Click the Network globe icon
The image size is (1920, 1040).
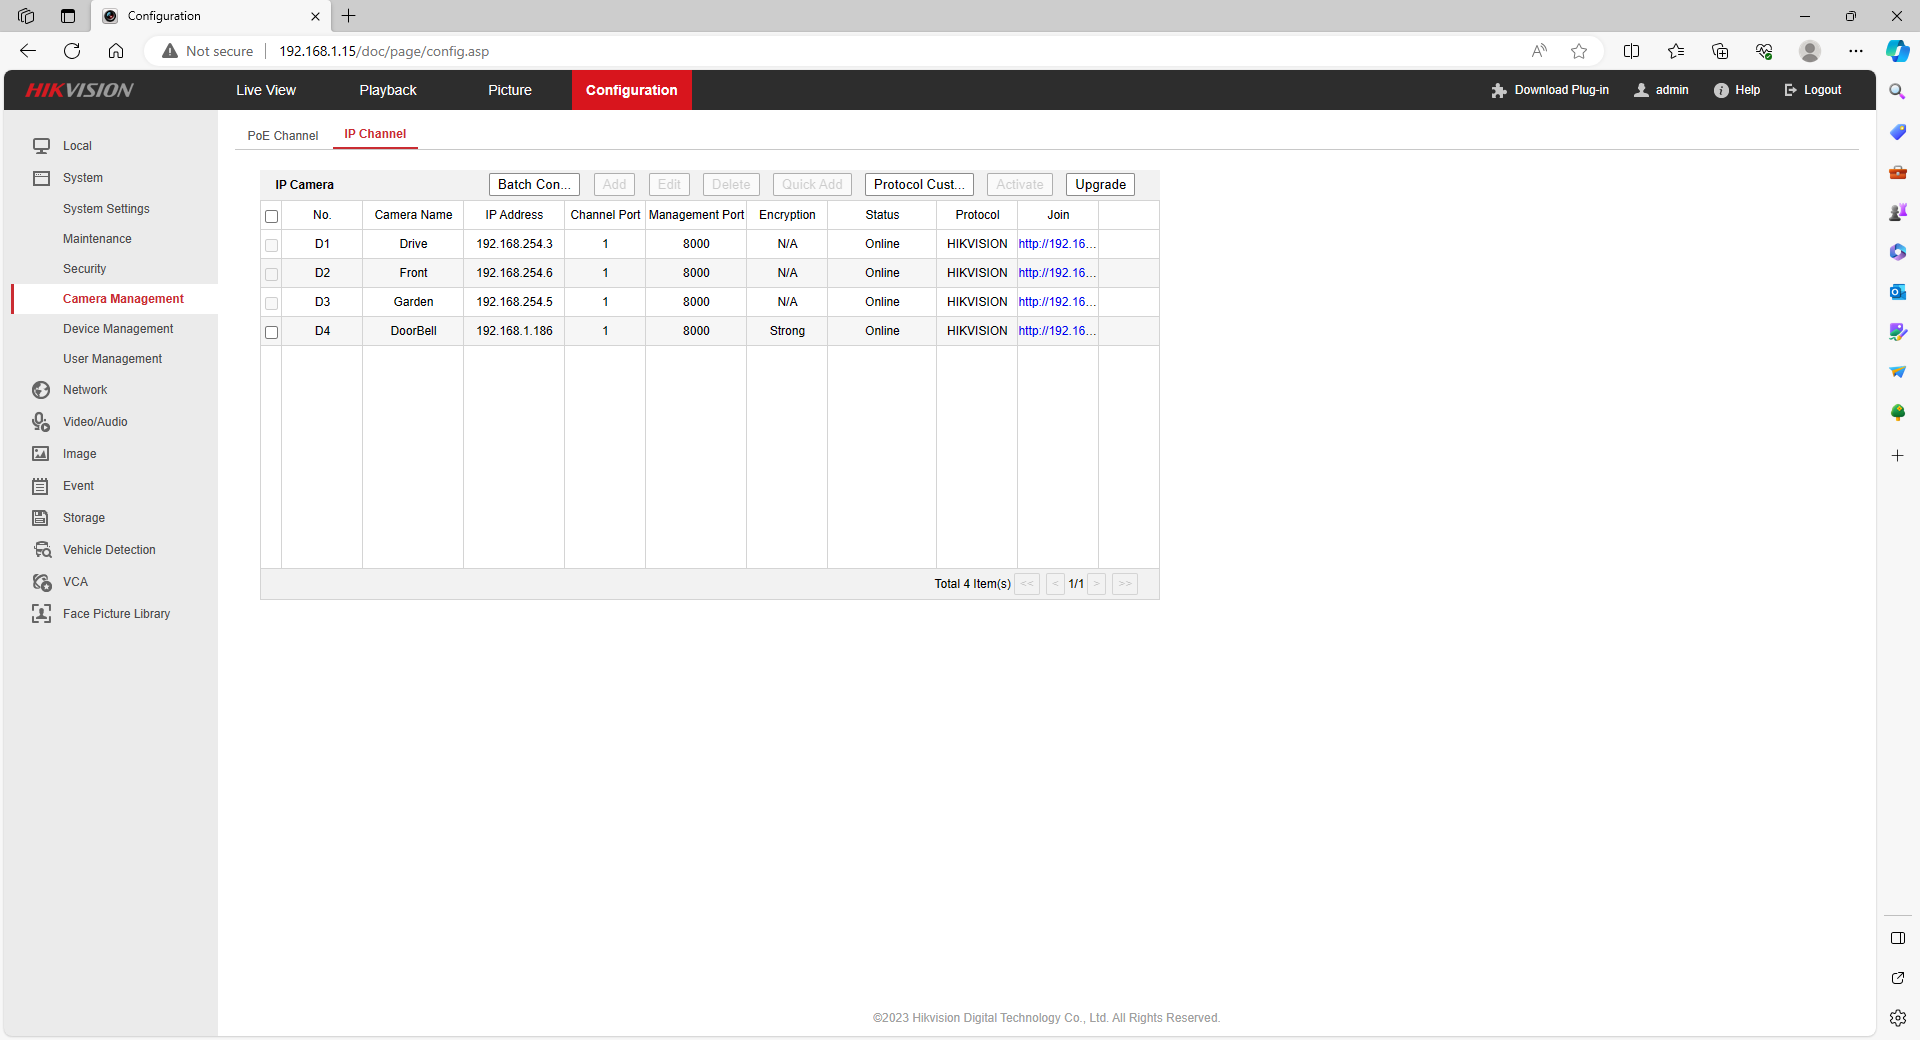point(41,390)
